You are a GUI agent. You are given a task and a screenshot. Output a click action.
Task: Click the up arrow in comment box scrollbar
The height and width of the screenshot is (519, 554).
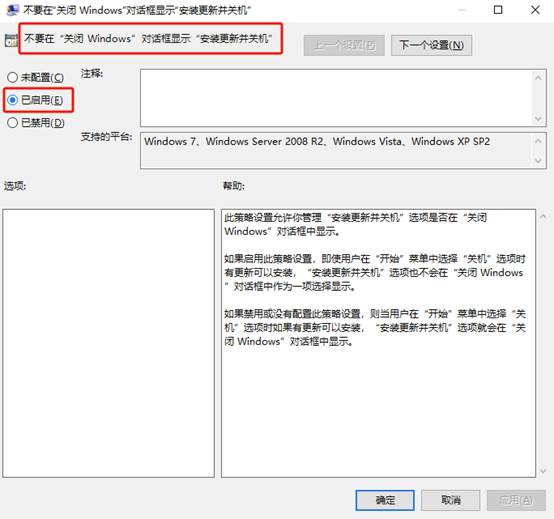[538, 78]
